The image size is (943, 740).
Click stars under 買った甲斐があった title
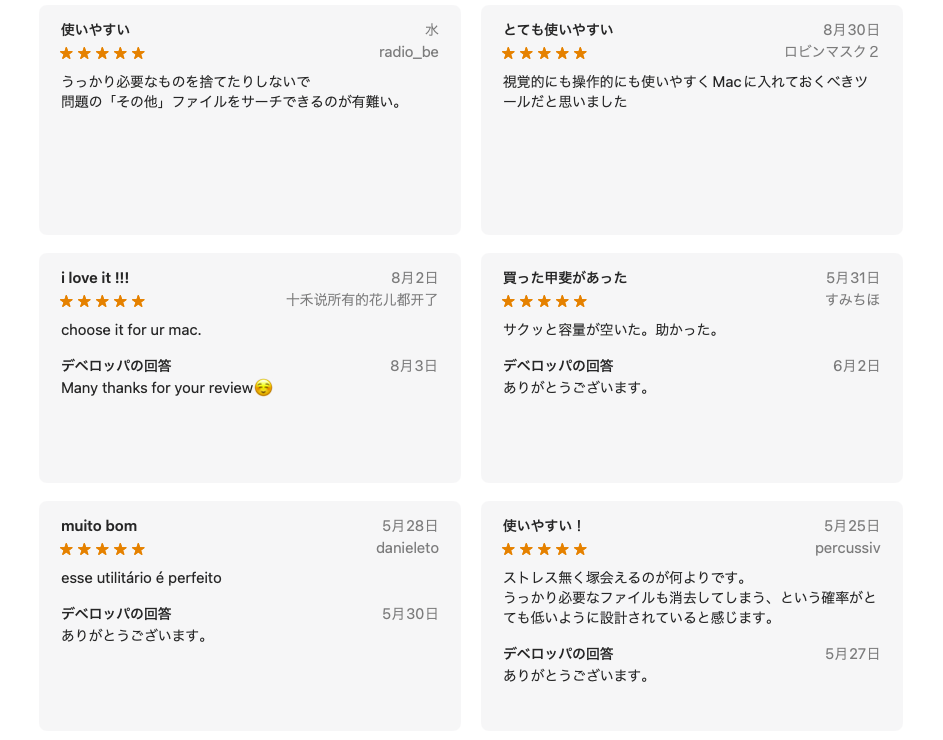click(545, 301)
